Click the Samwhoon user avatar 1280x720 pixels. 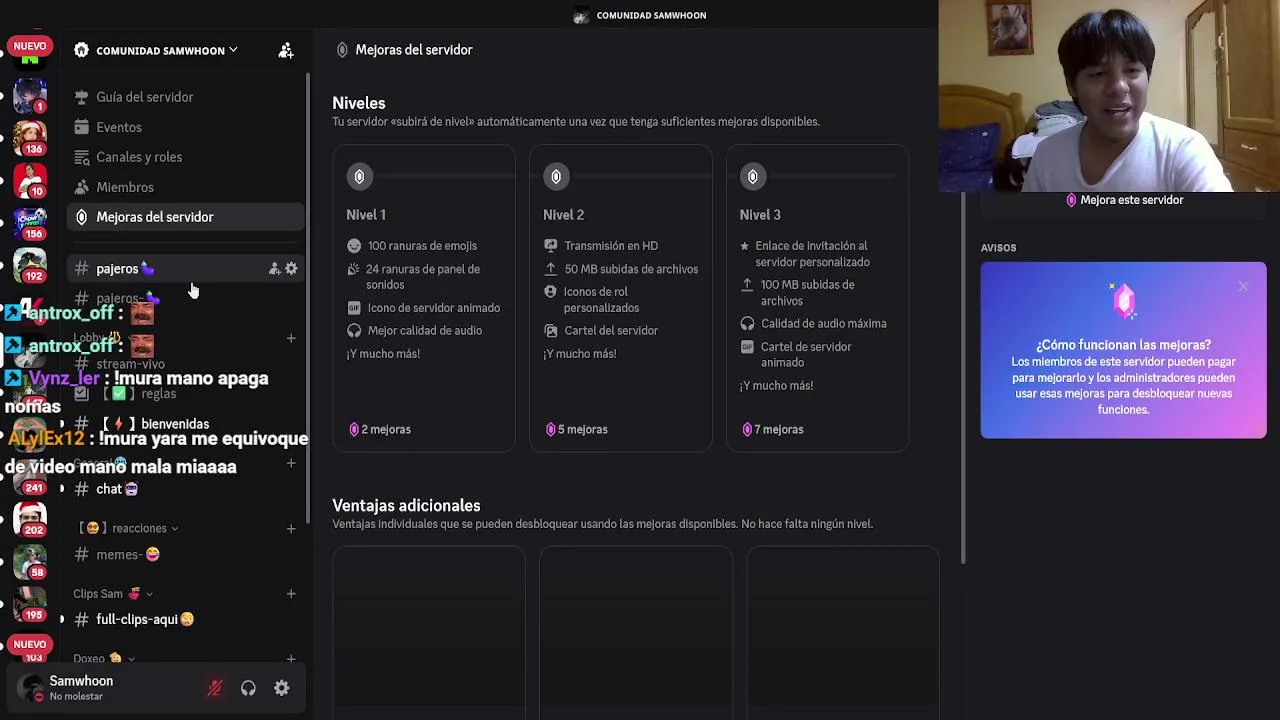pyautogui.click(x=30, y=688)
